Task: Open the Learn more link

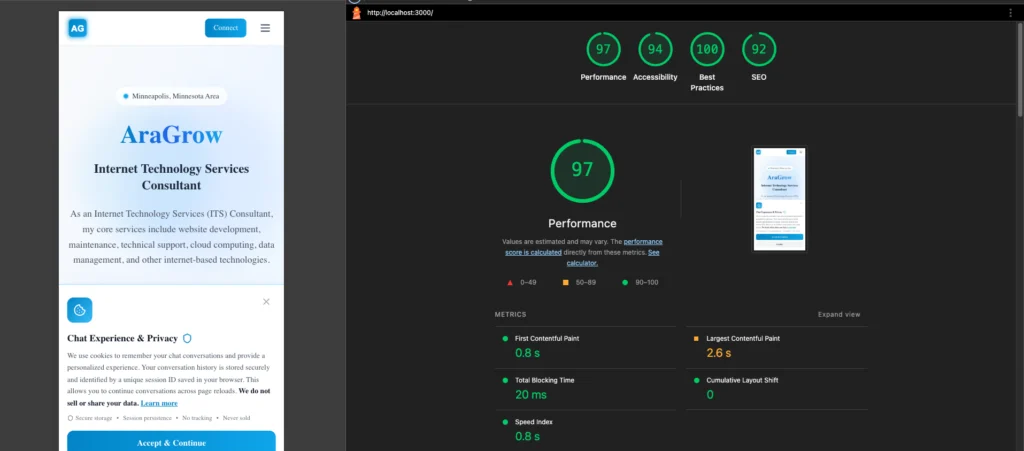Action: 159,403
